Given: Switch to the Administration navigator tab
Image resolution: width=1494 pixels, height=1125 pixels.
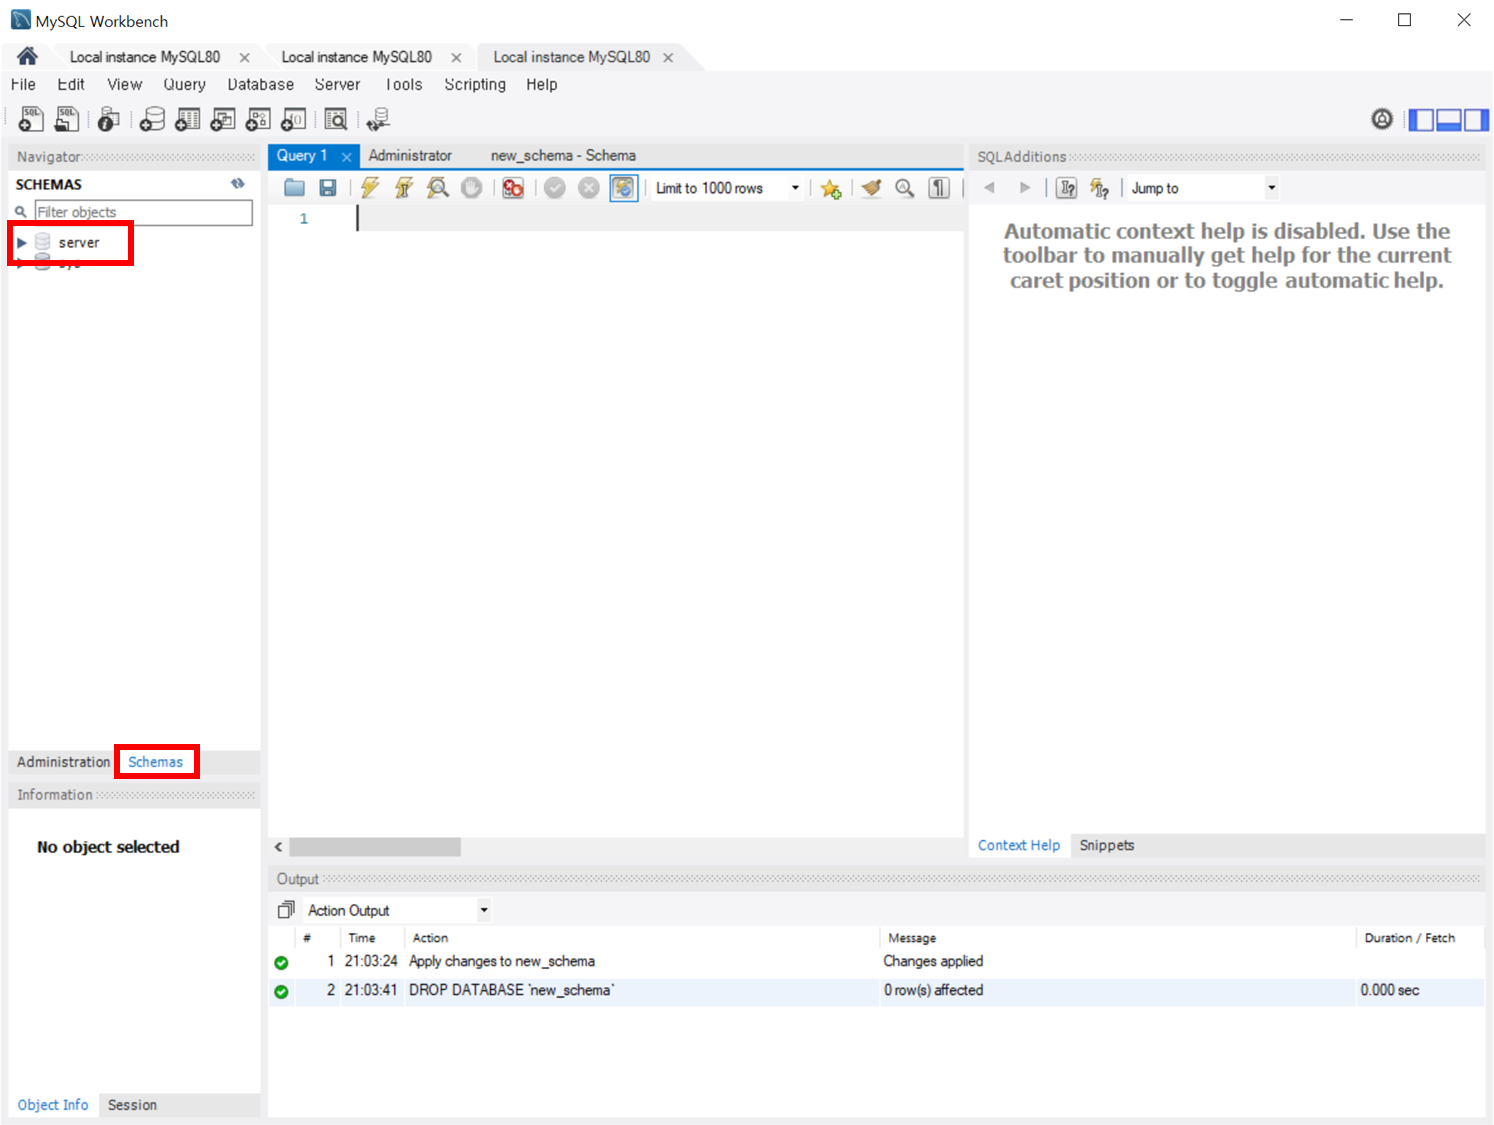Looking at the screenshot, I should tap(63, 762).
